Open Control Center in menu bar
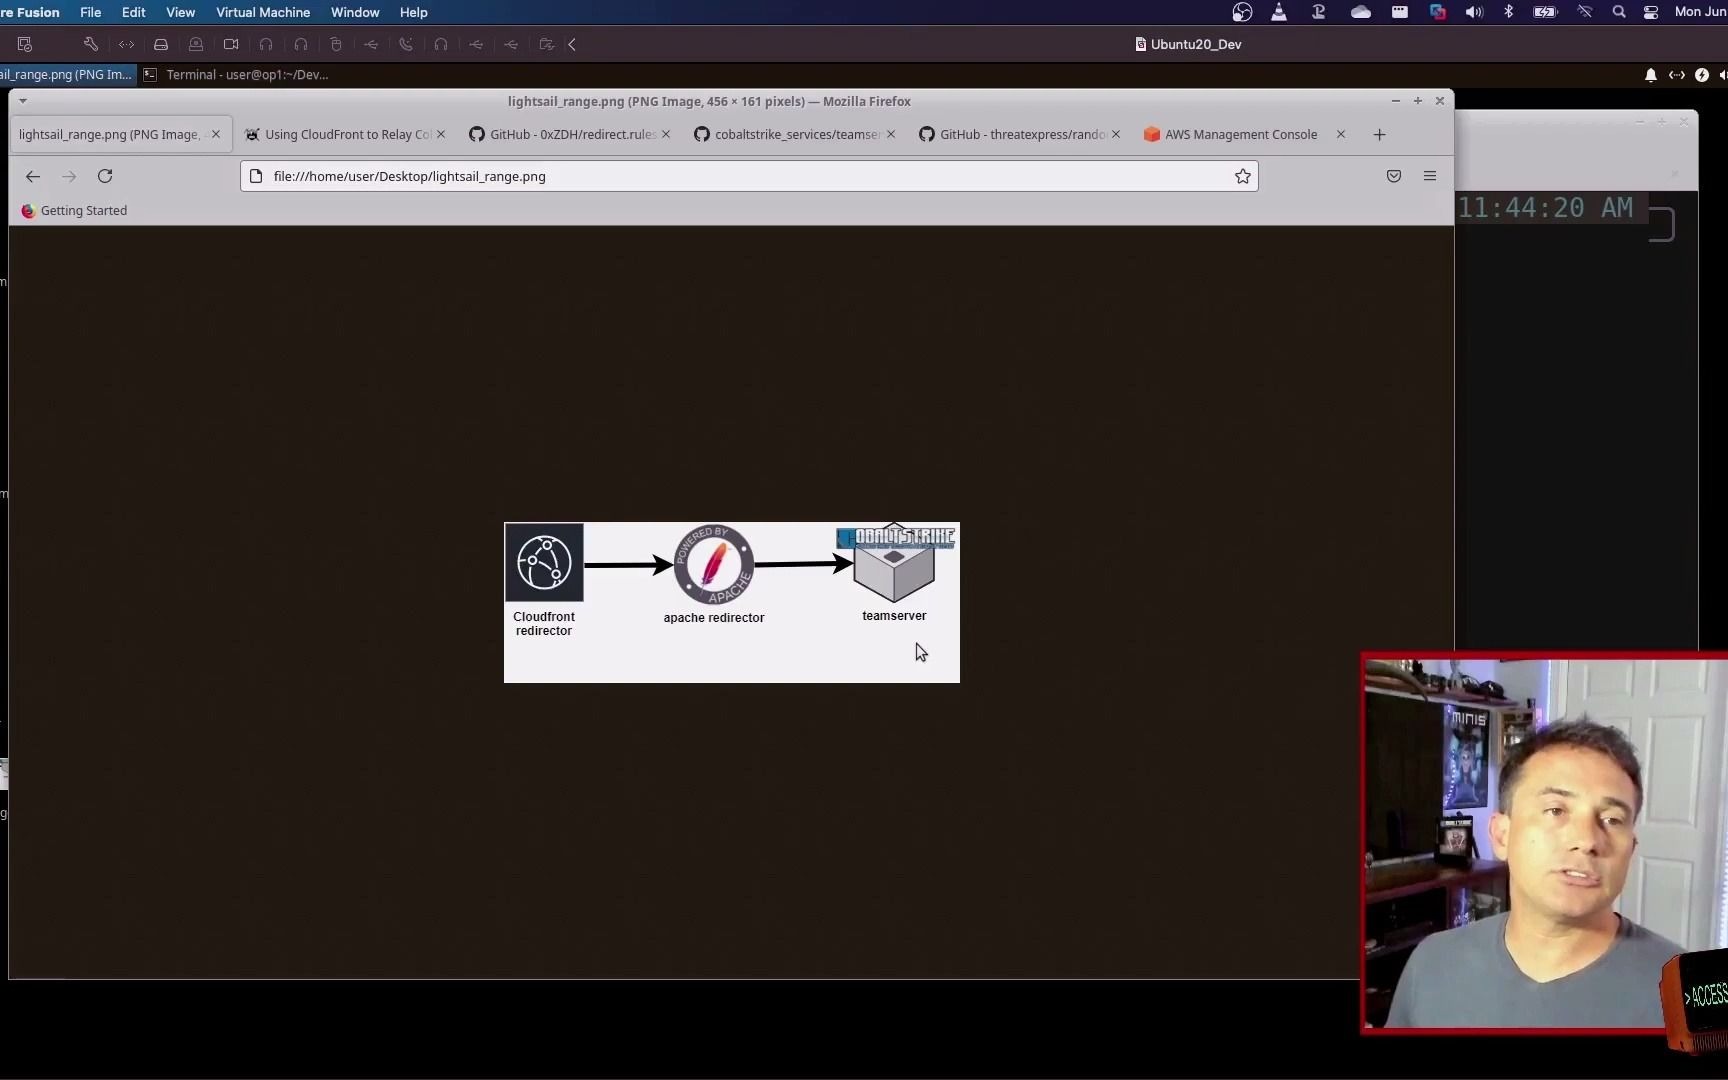 click(x=1651, y=12)
